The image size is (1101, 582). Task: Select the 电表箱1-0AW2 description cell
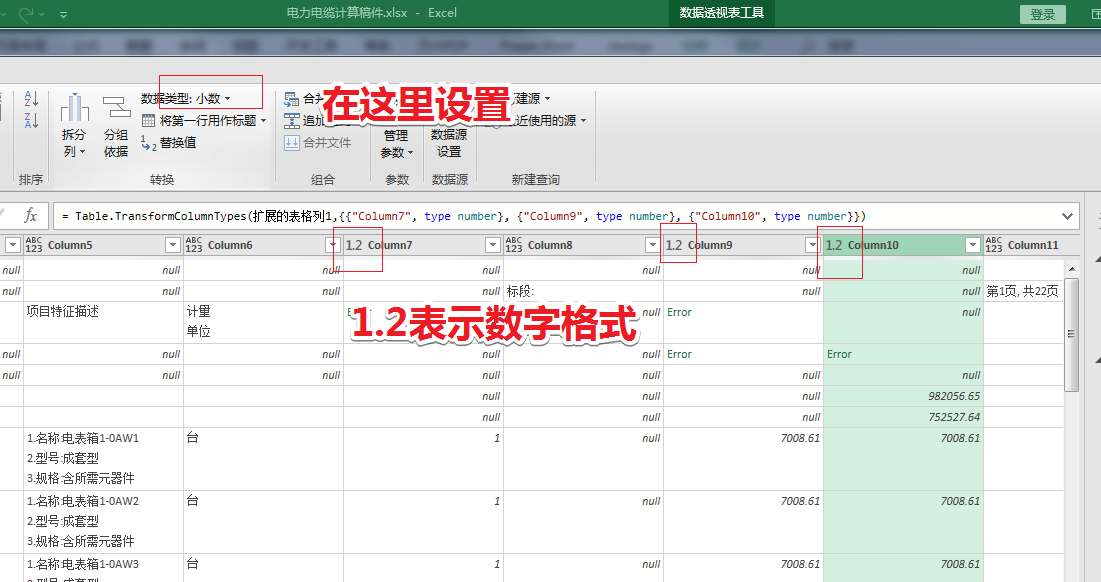103,522
